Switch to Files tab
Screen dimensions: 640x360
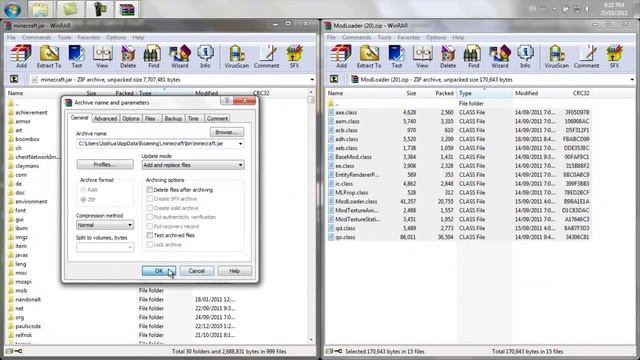(150, 118)
